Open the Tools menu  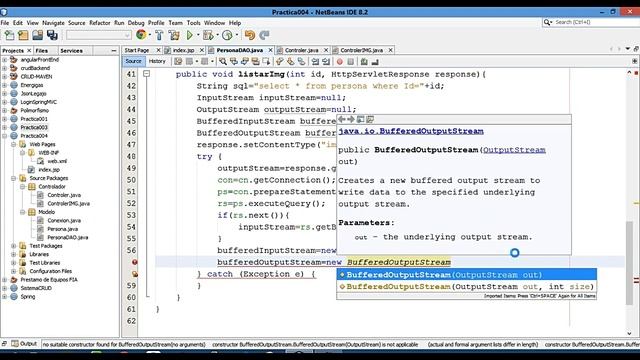click(x=193, y=23)
